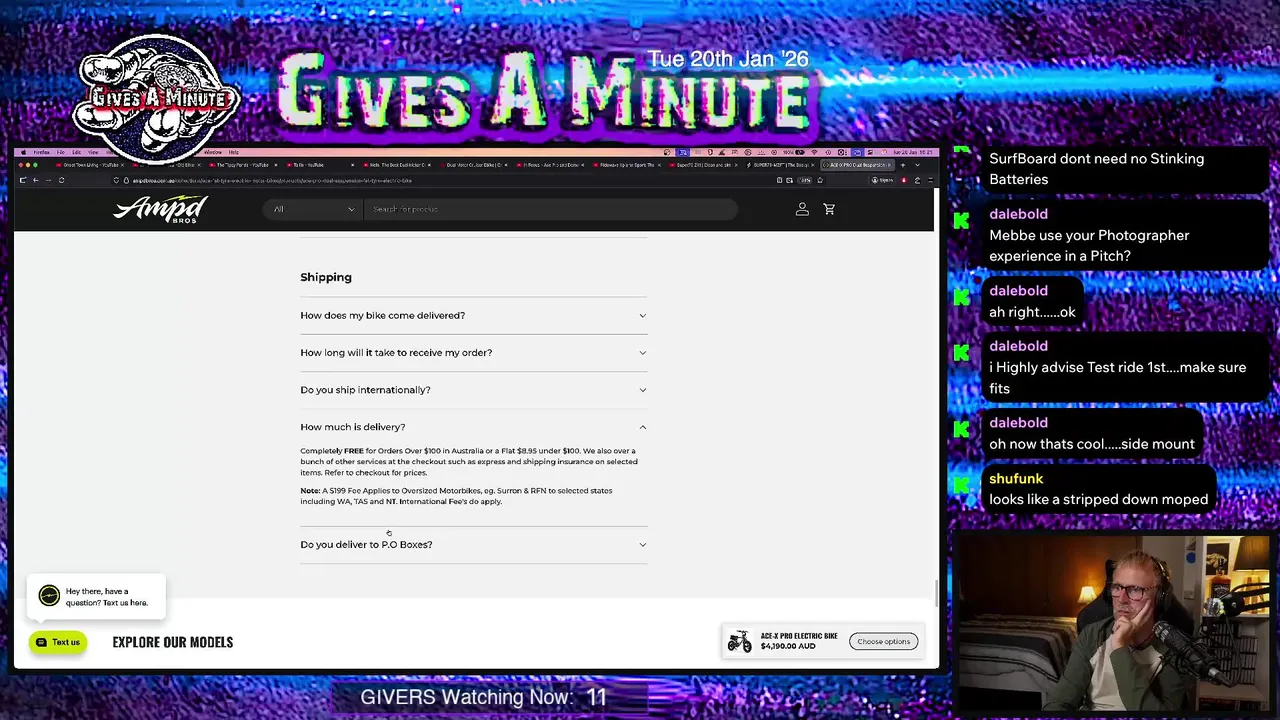Open the shopping cart icon

coord(829,209)
